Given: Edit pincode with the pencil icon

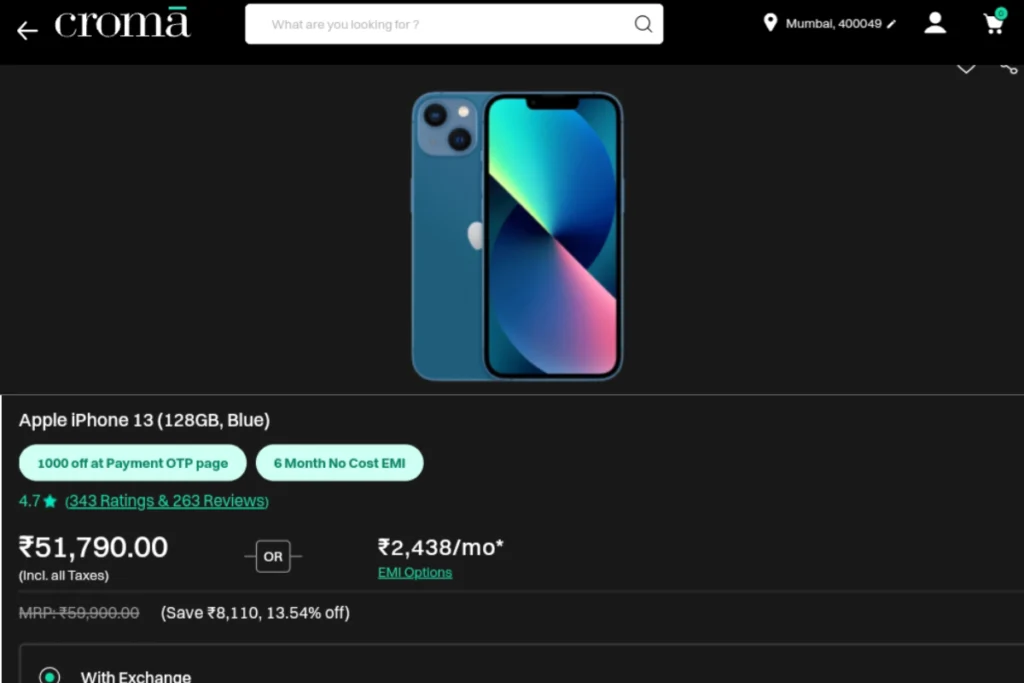Looking at the screenshot, I should 891,24.
